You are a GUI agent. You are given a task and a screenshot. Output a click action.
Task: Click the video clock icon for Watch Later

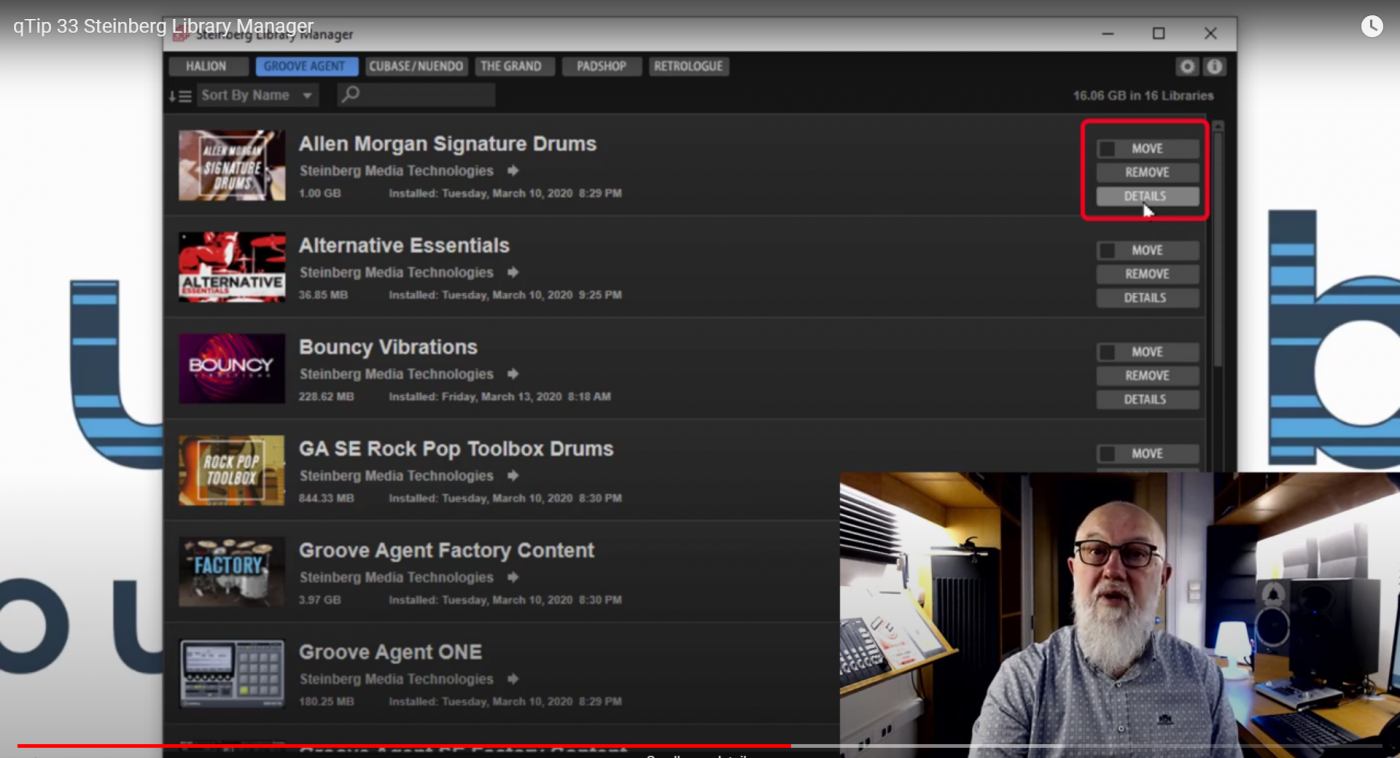pos(1372,27)
